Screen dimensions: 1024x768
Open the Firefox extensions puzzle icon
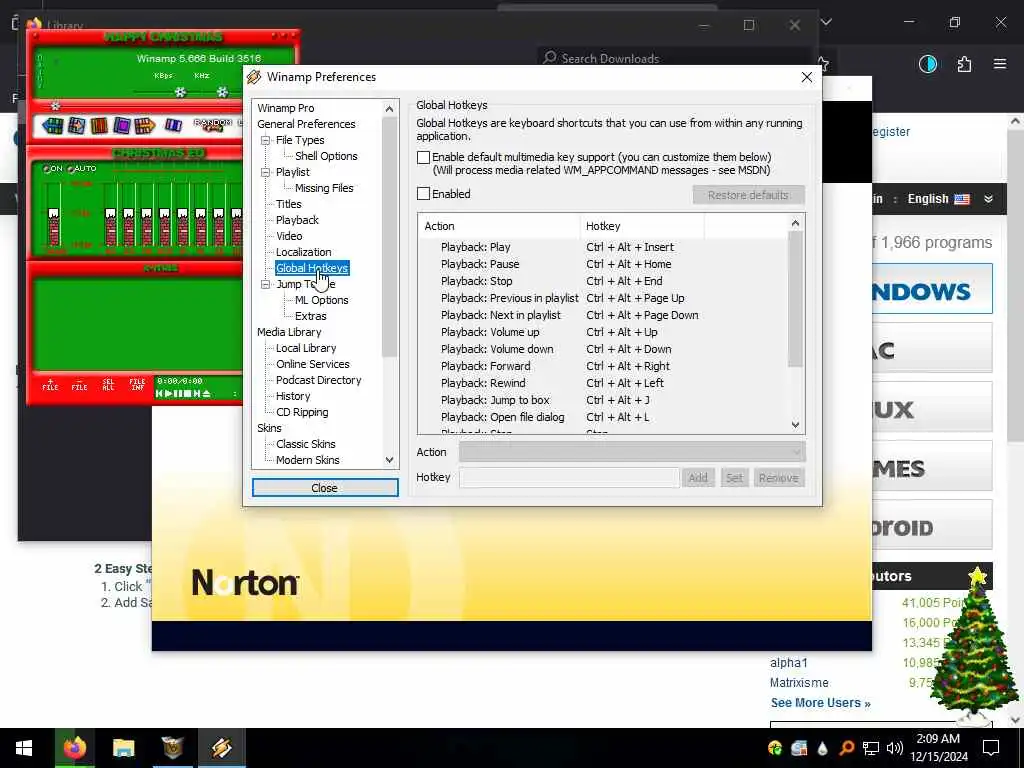tap(964, 64)
